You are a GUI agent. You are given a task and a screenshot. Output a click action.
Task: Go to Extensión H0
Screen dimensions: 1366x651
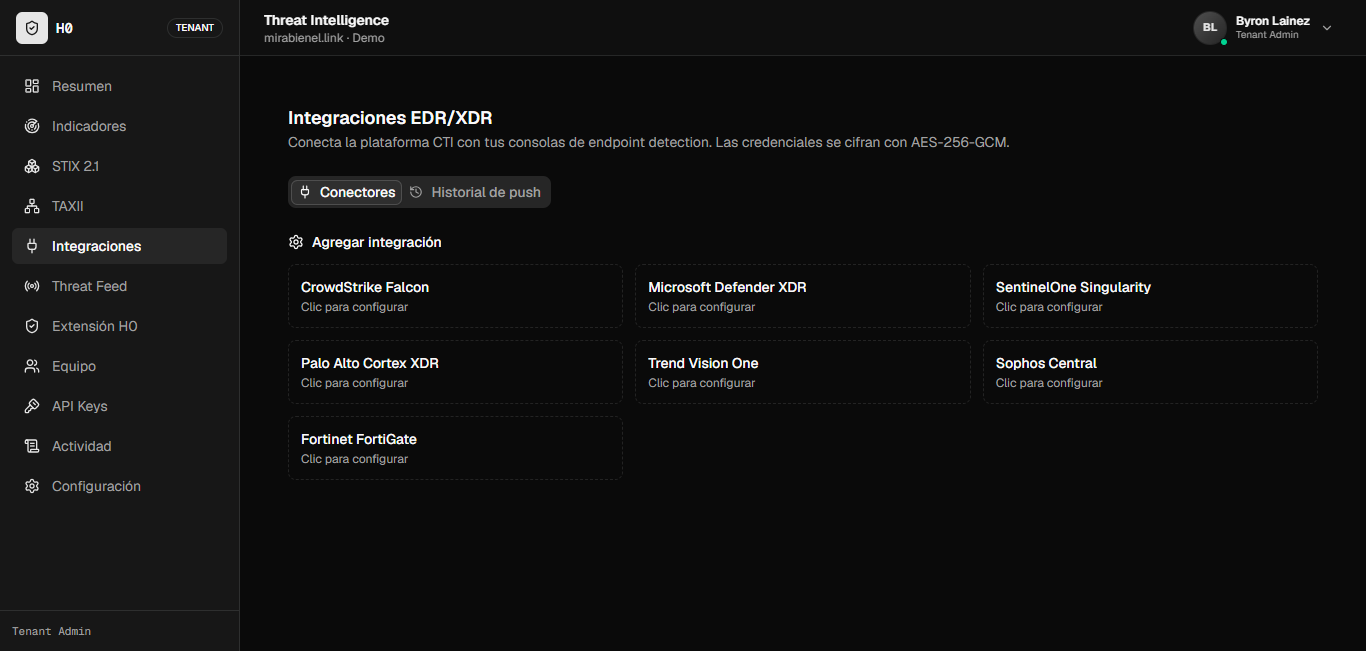click(x=119, y=326)
